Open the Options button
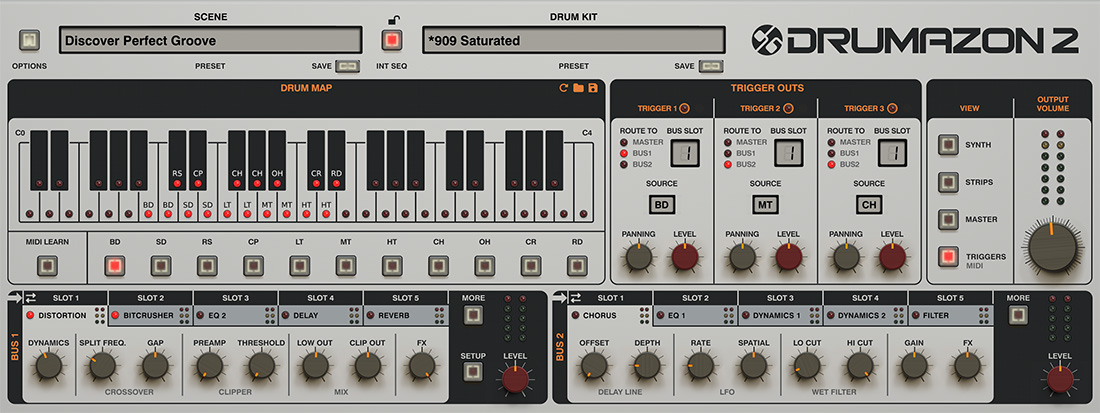This screenshot has height=413, width=1100. click(29, 40)
